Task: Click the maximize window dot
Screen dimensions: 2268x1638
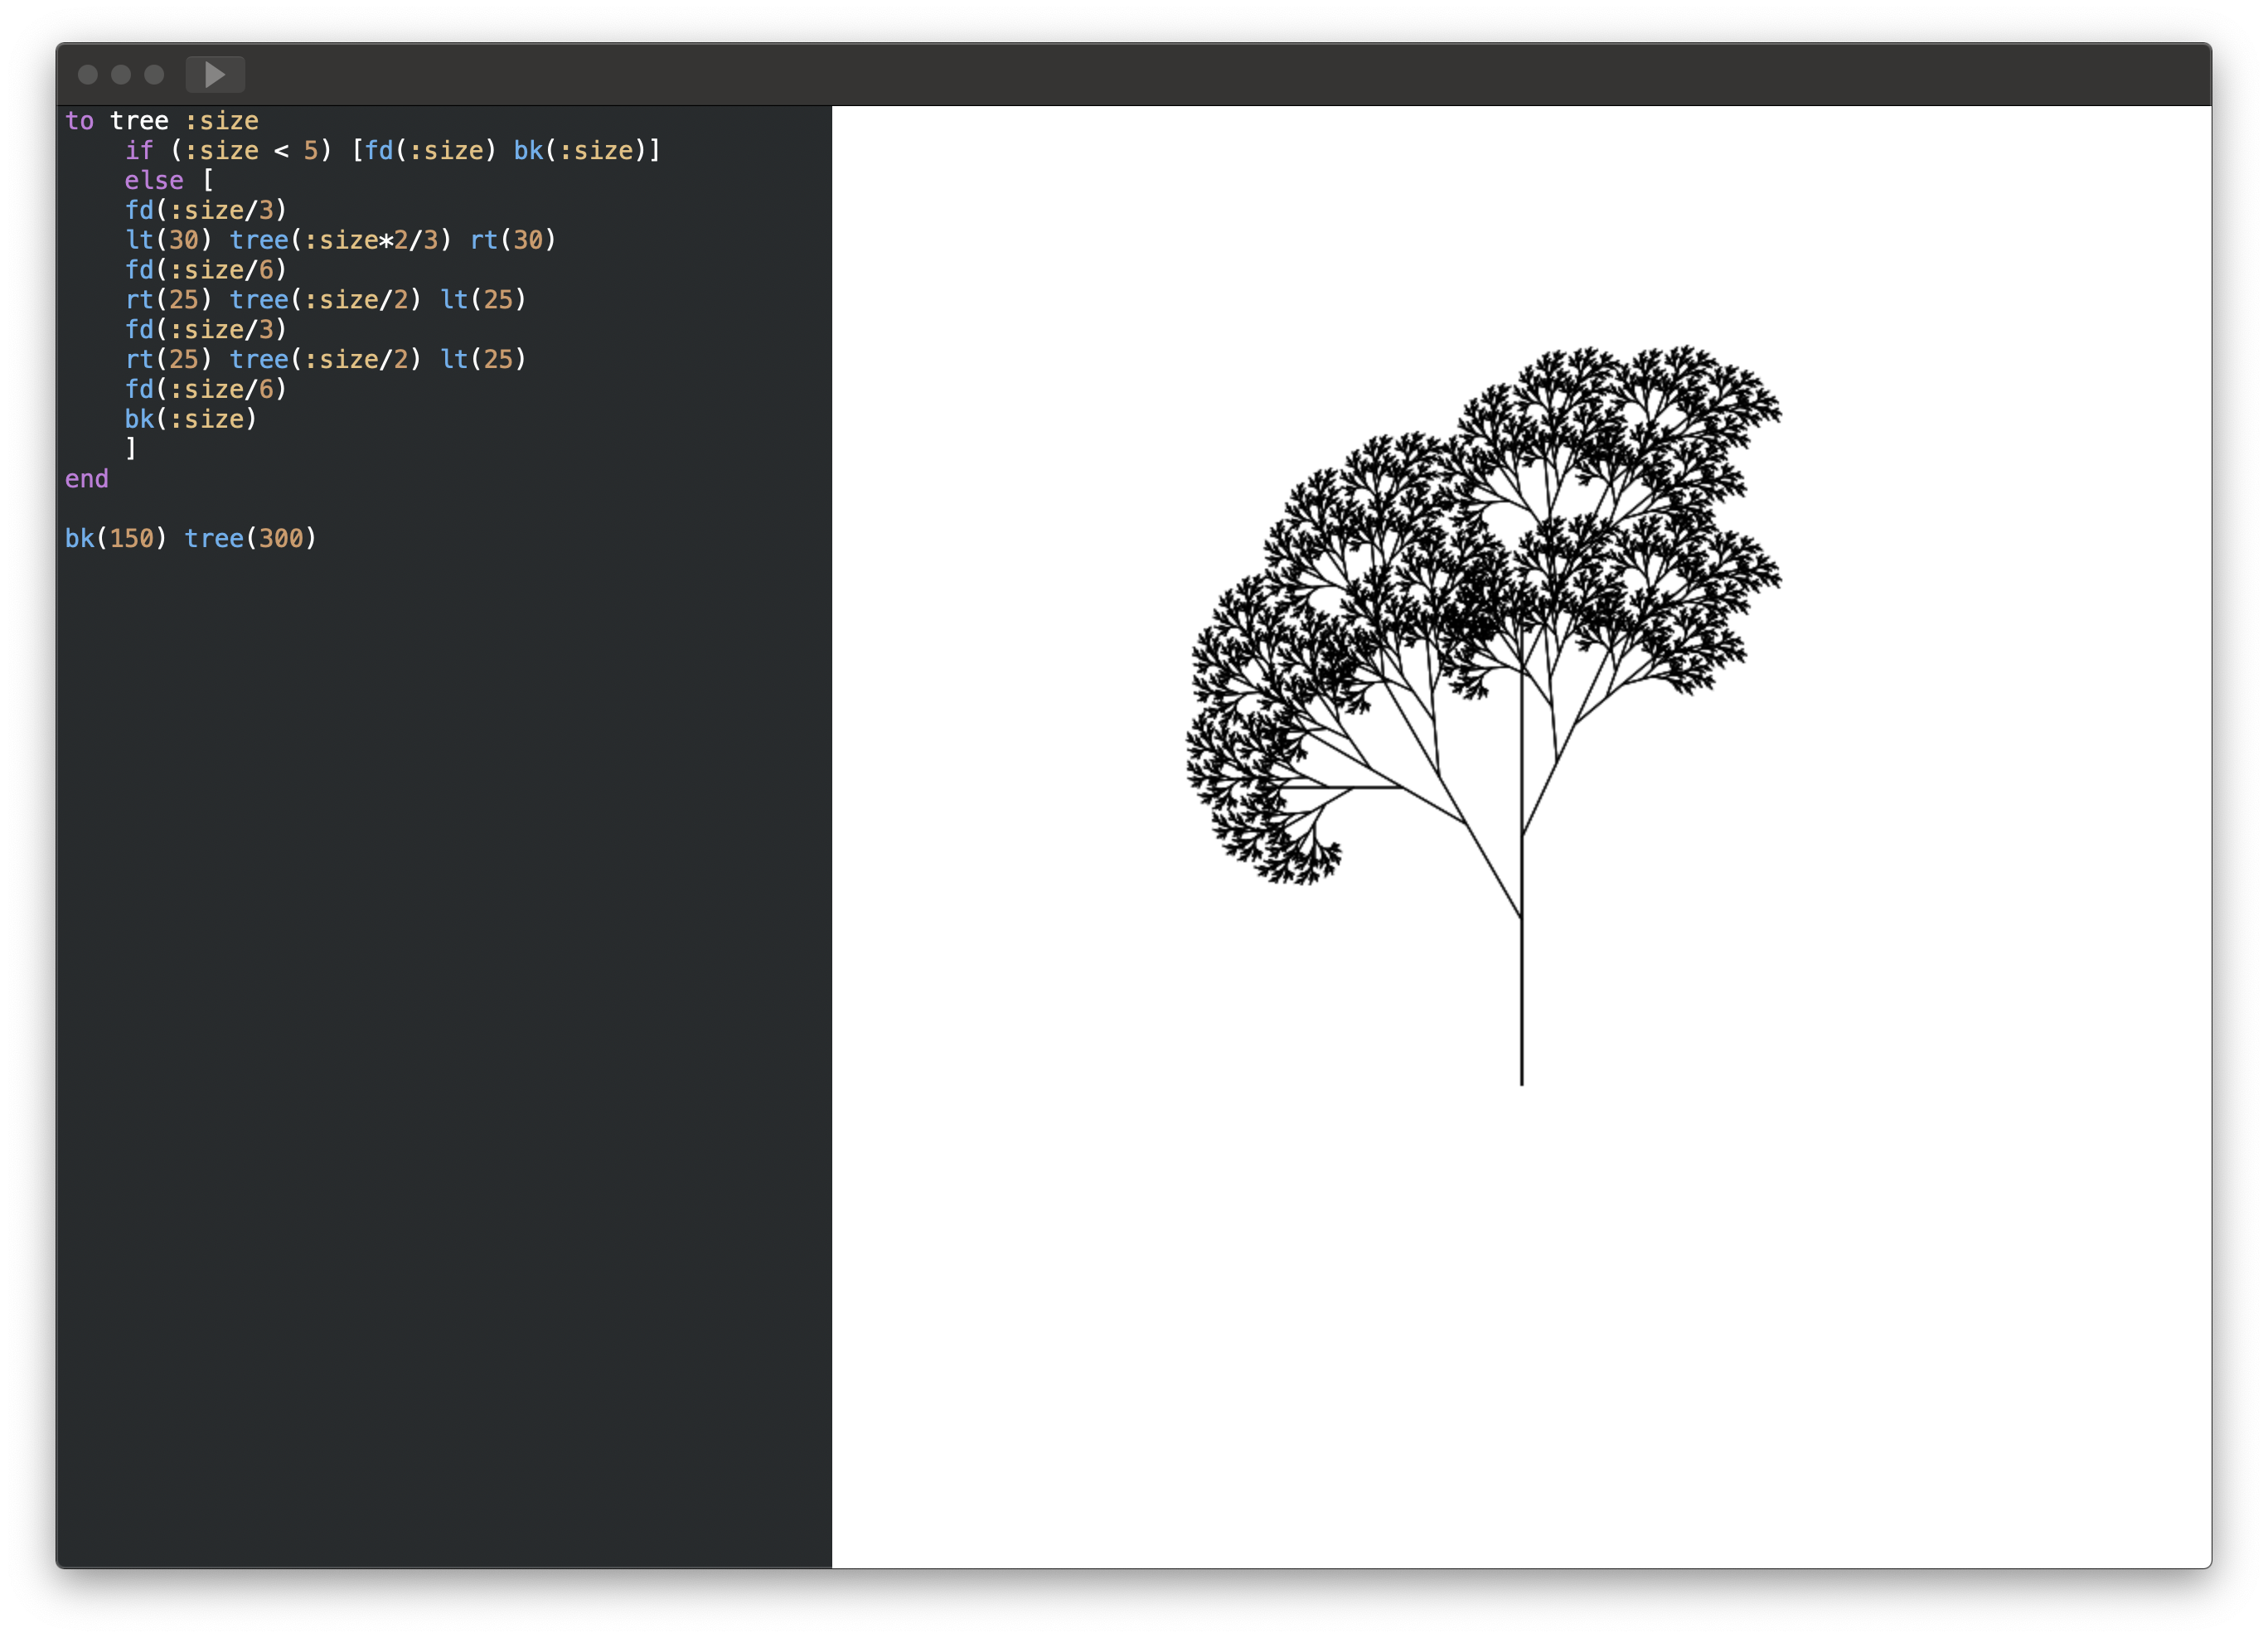Action: pyautogui.click(x=154, y=74)
